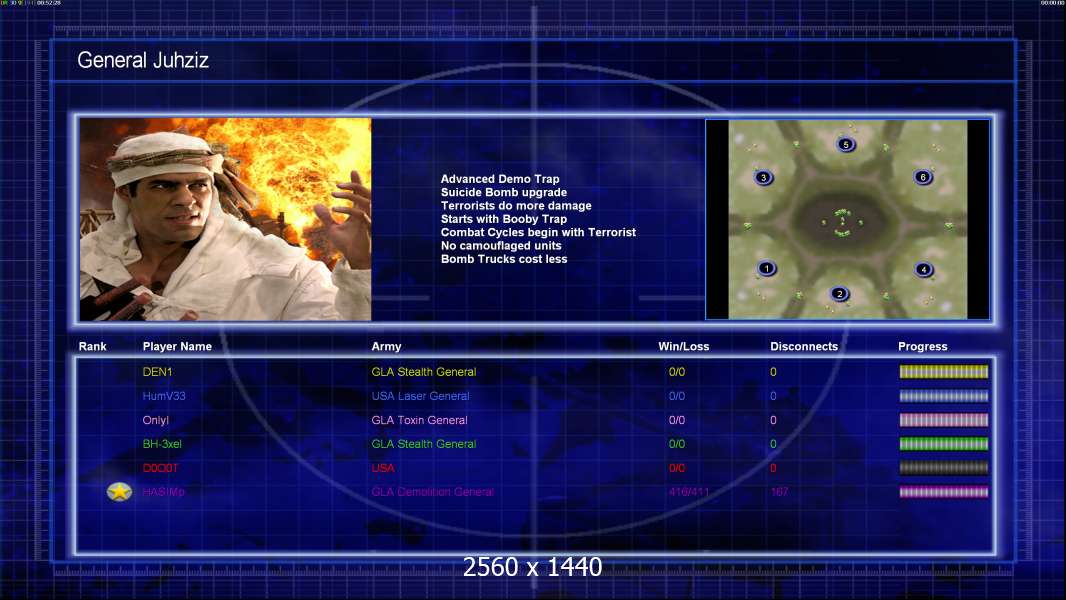Click the Win/Loss column header

pyautogui.click(x=683, y=347)
